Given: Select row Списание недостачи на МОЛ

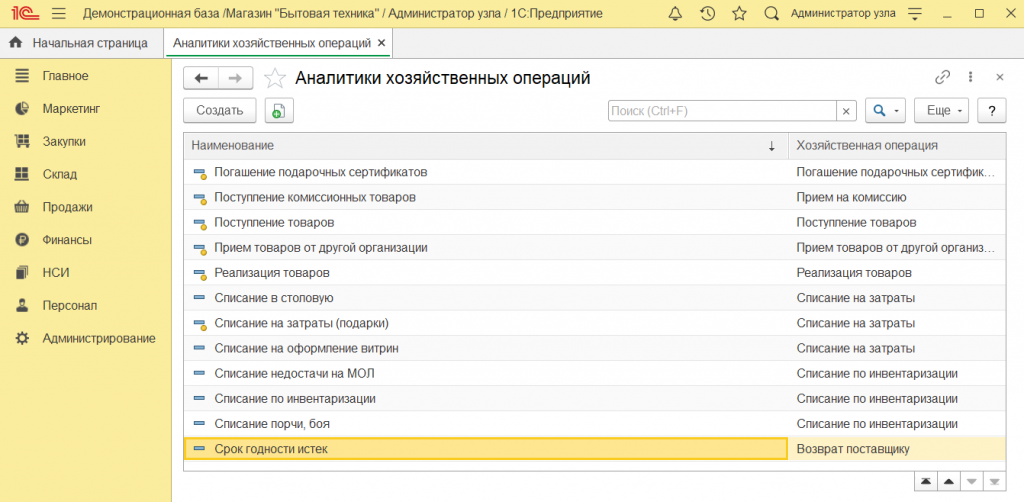Looking at the screenshot, I should tap(594, 374).
